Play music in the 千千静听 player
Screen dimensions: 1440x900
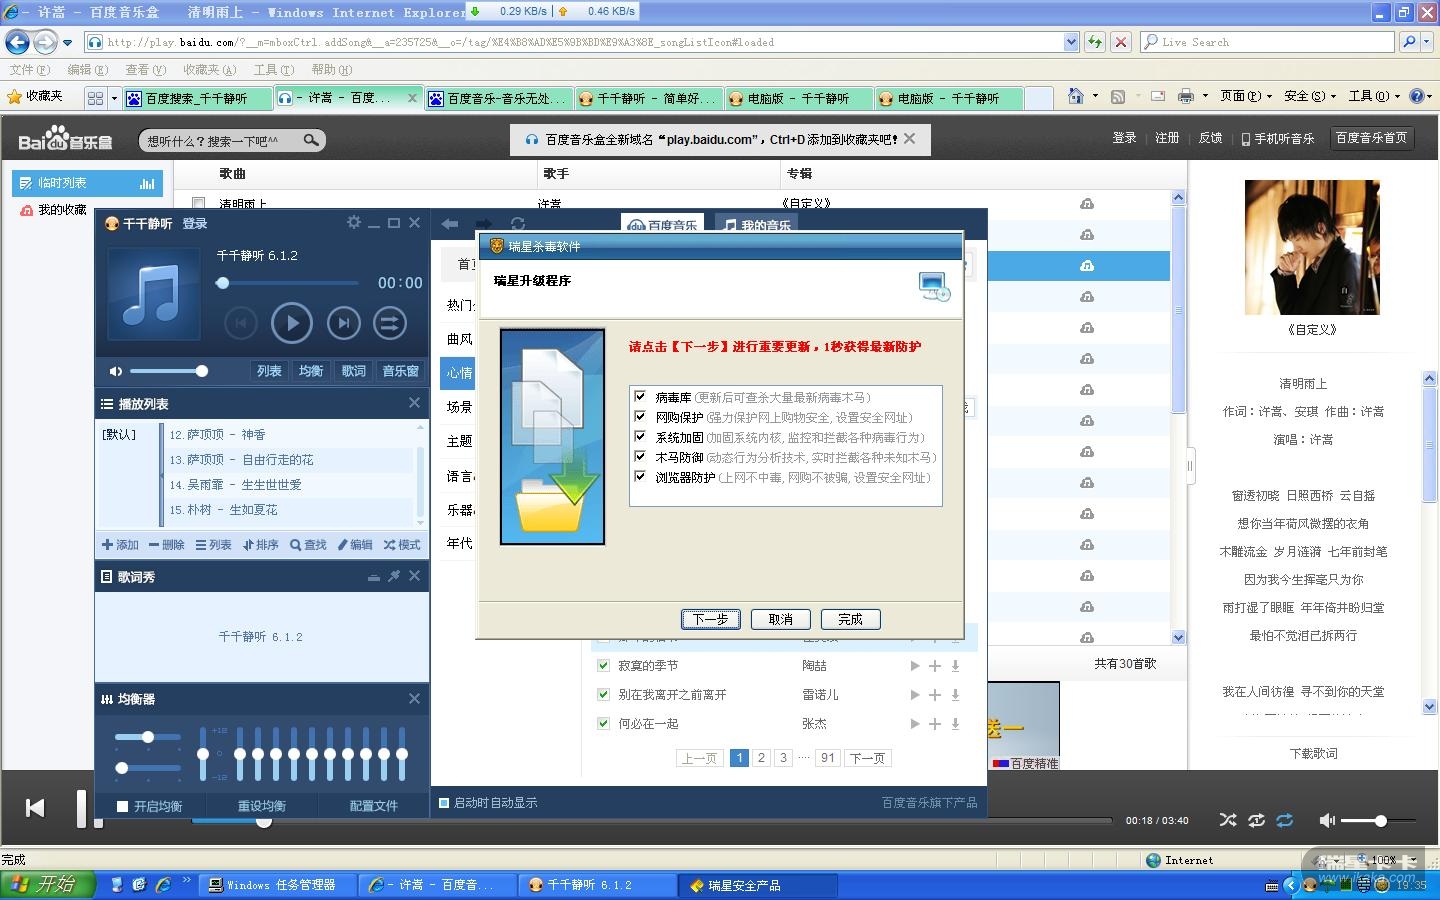point(292,323)
